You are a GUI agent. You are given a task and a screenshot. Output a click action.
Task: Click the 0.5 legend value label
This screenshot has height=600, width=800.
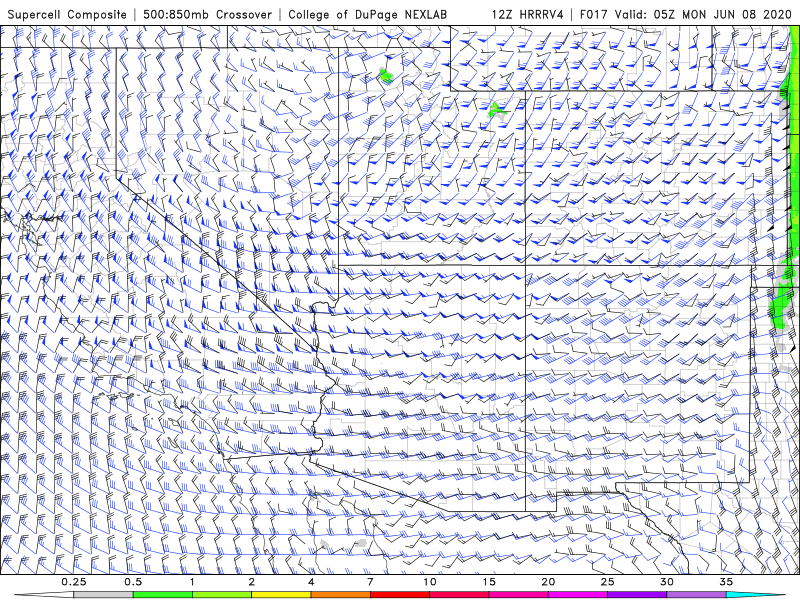133,582
